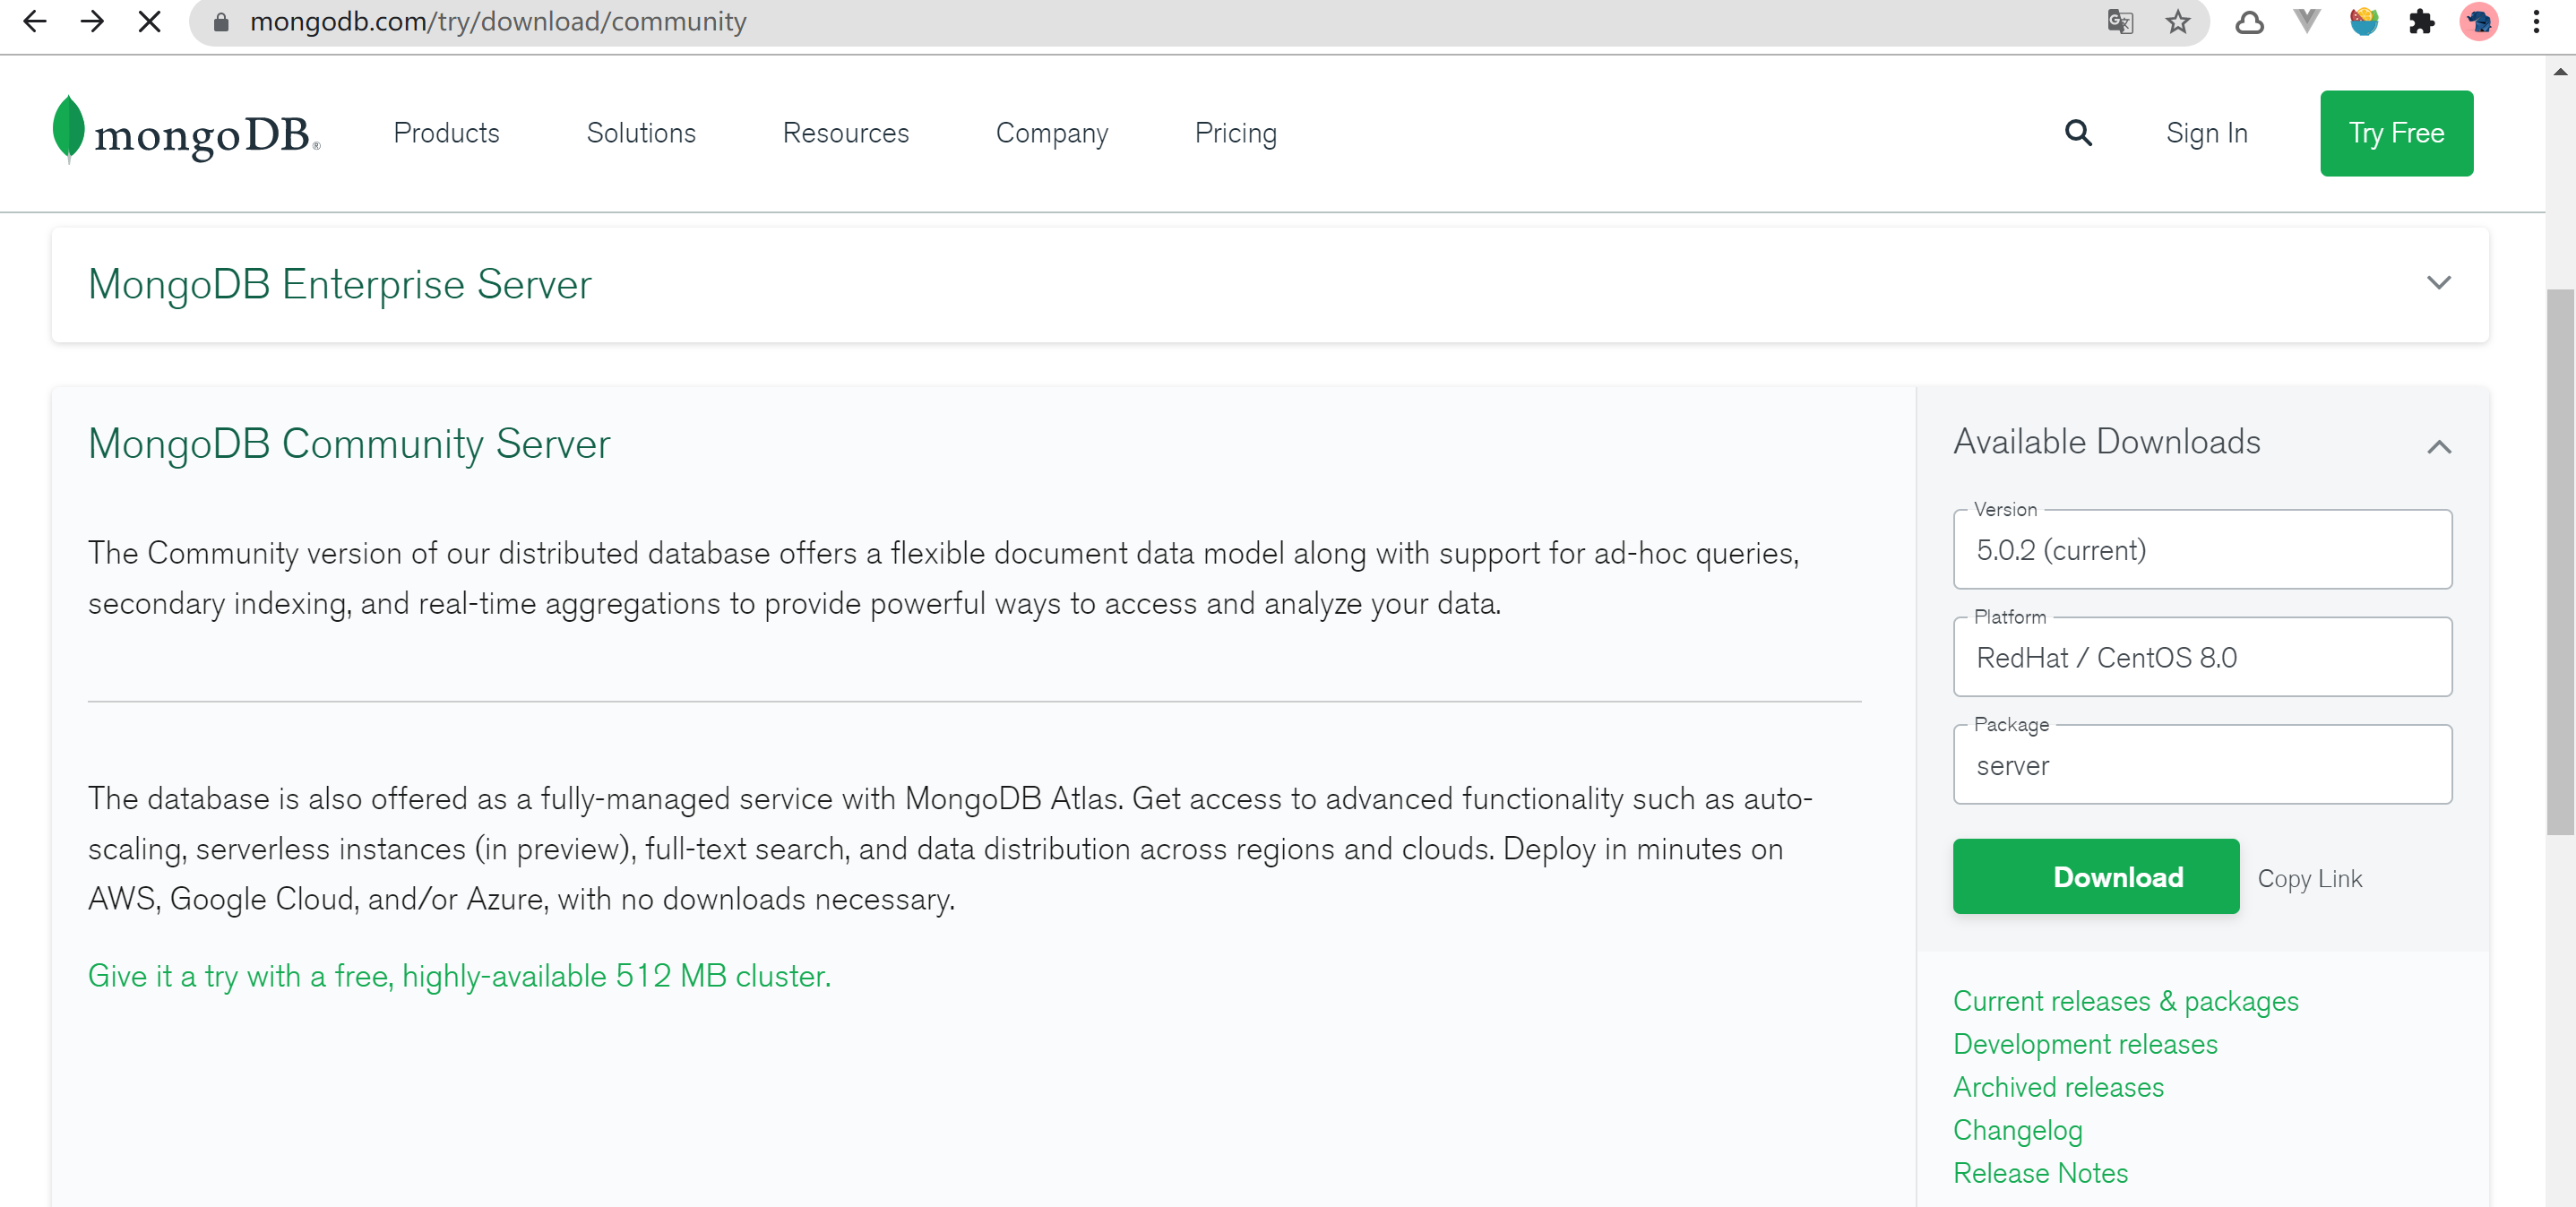Click the MongoDB leaf logo
This screenshot has width=2576, height=1207.
point(66,130)
